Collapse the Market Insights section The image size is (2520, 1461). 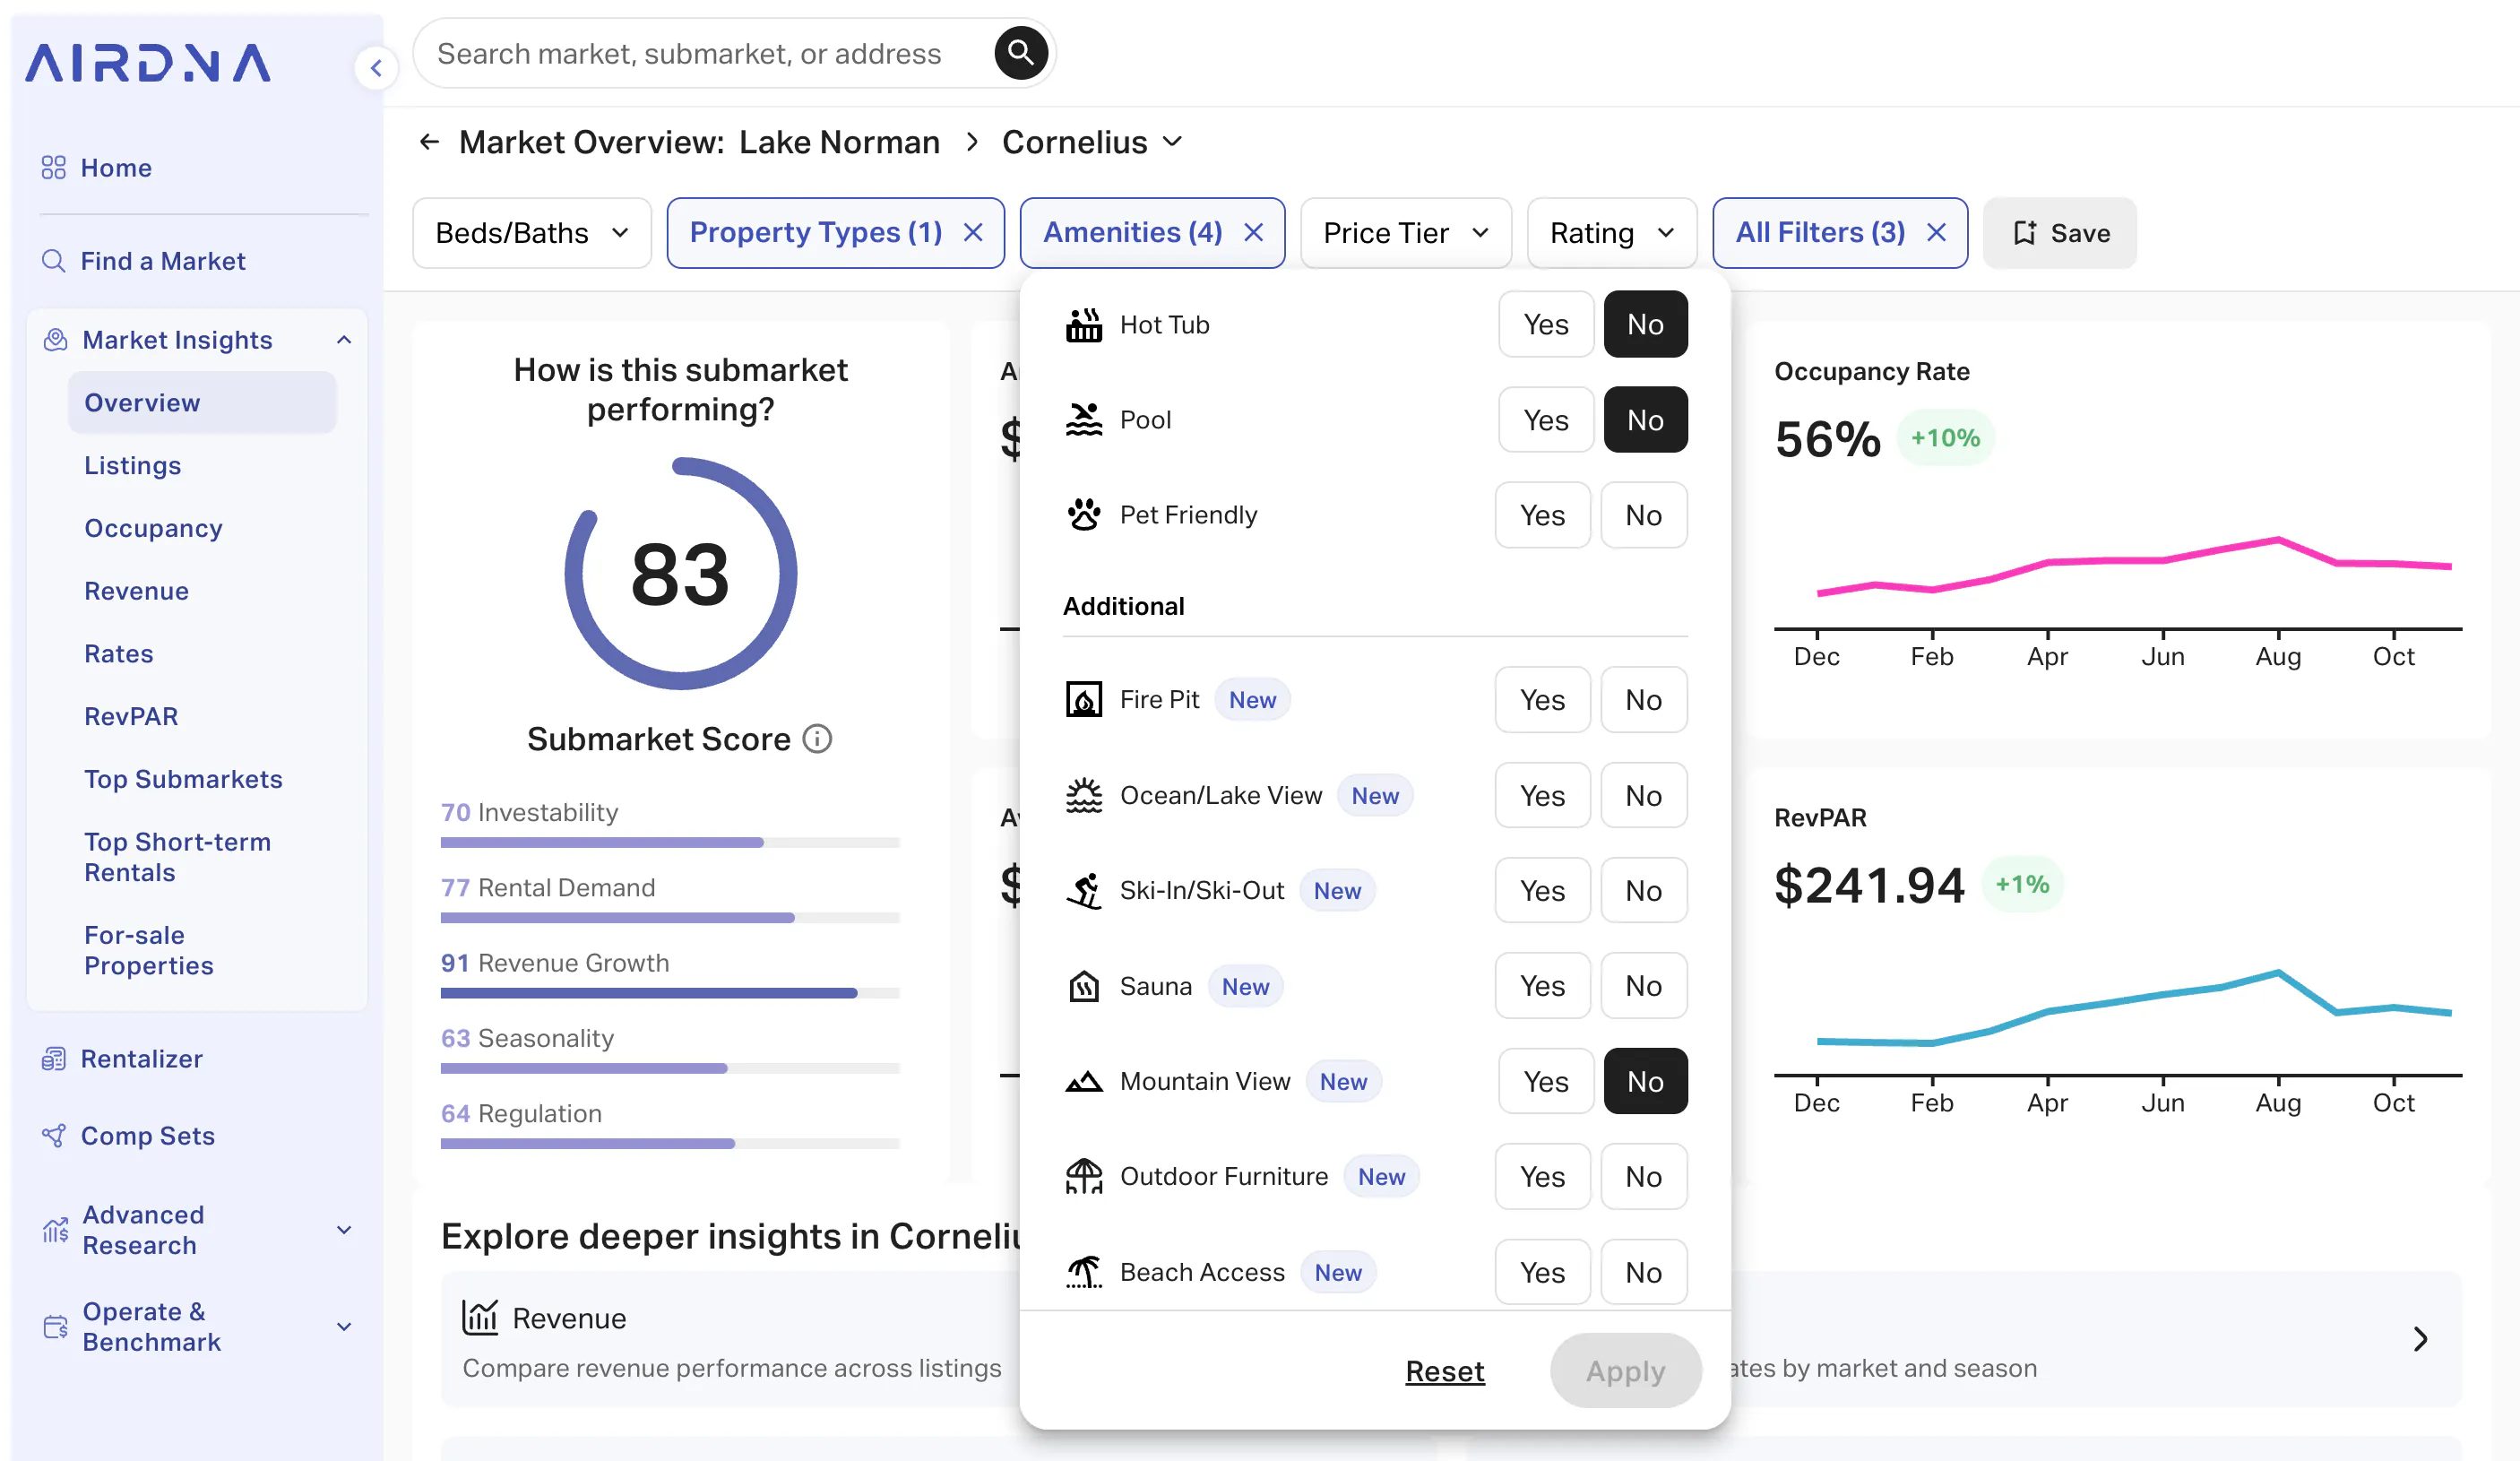pyautogui.click(x=344, y=340)
